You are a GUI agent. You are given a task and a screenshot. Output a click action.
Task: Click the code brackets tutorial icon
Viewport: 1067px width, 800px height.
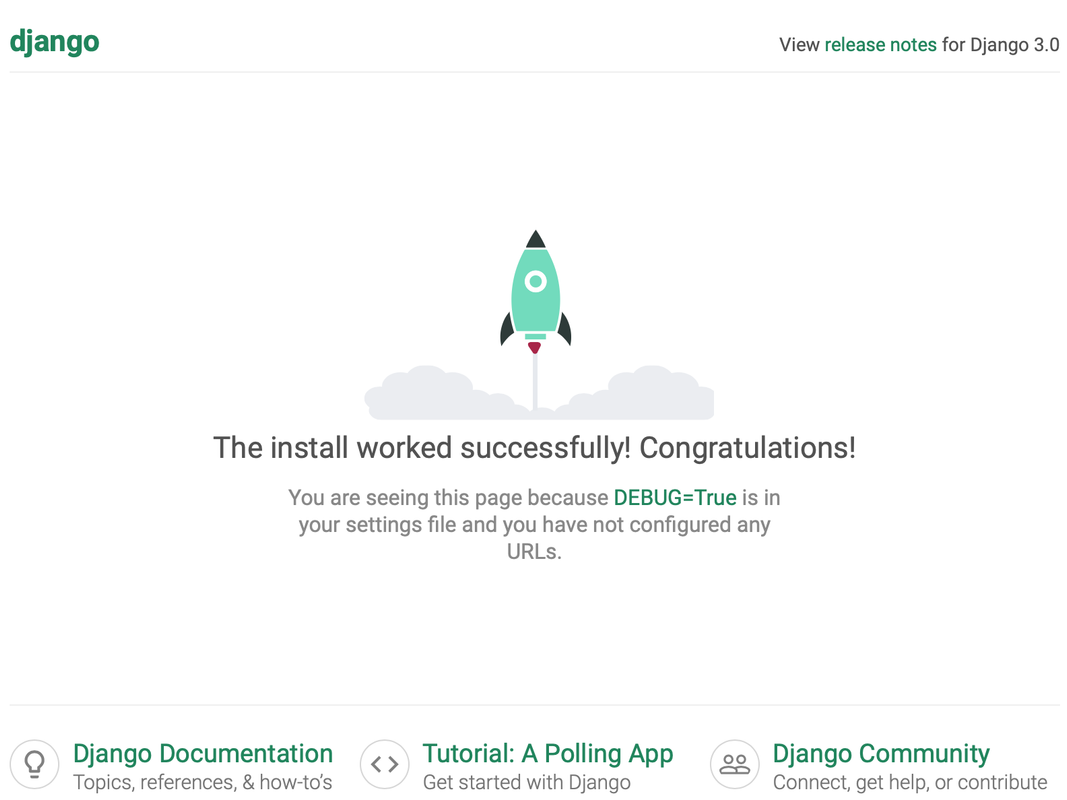point(384,765)
